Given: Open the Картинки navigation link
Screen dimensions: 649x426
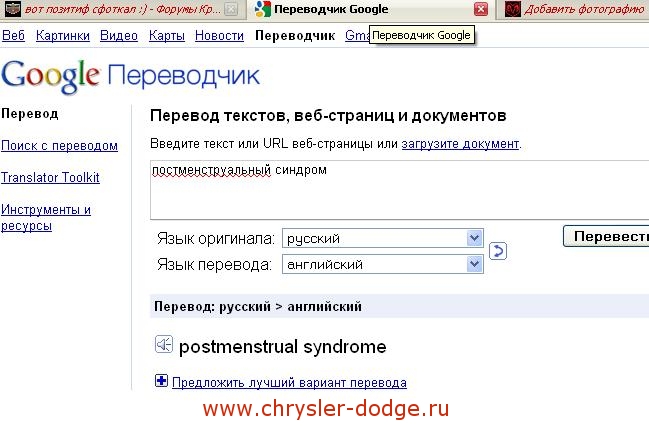Looking at the screenshot, I should [62, 36].
